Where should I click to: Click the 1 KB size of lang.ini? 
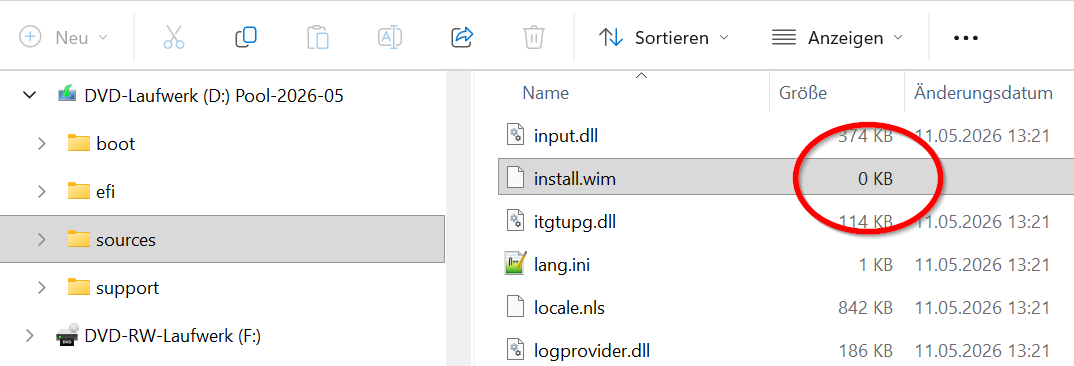pos(876,265)
